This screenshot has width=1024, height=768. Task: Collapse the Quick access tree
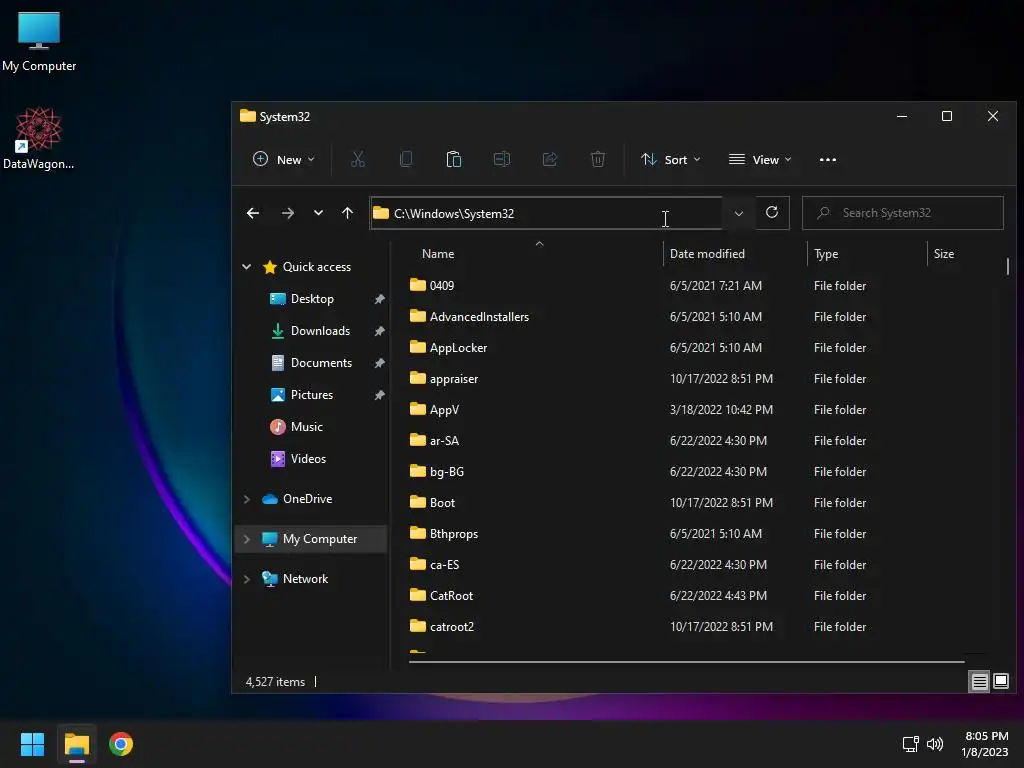pos(246,266)
